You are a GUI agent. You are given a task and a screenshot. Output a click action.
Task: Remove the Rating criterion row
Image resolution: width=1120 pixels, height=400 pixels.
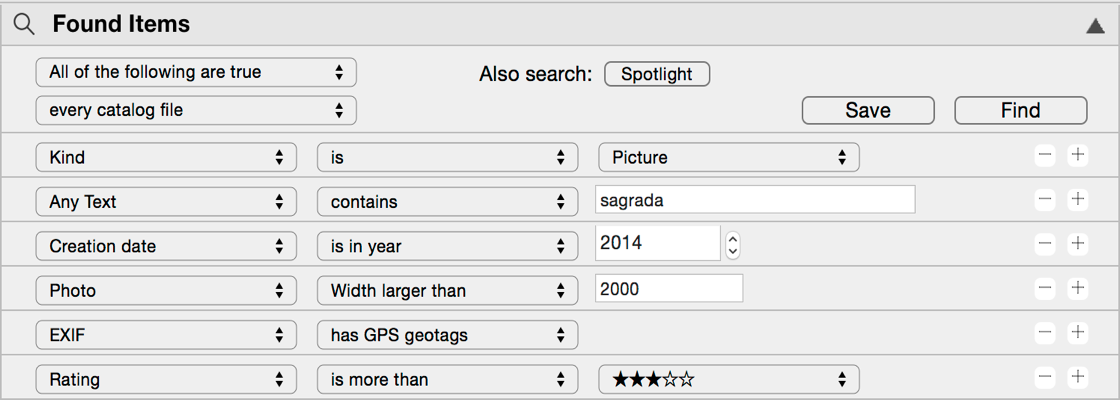pos(1045,377)
